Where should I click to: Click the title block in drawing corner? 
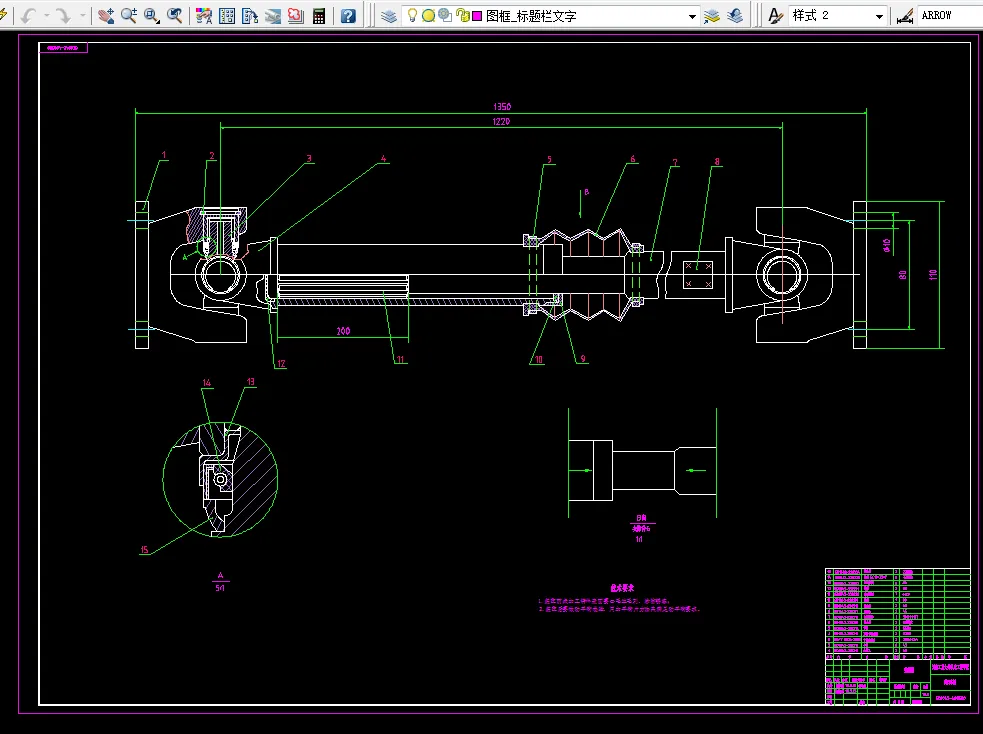898,681
